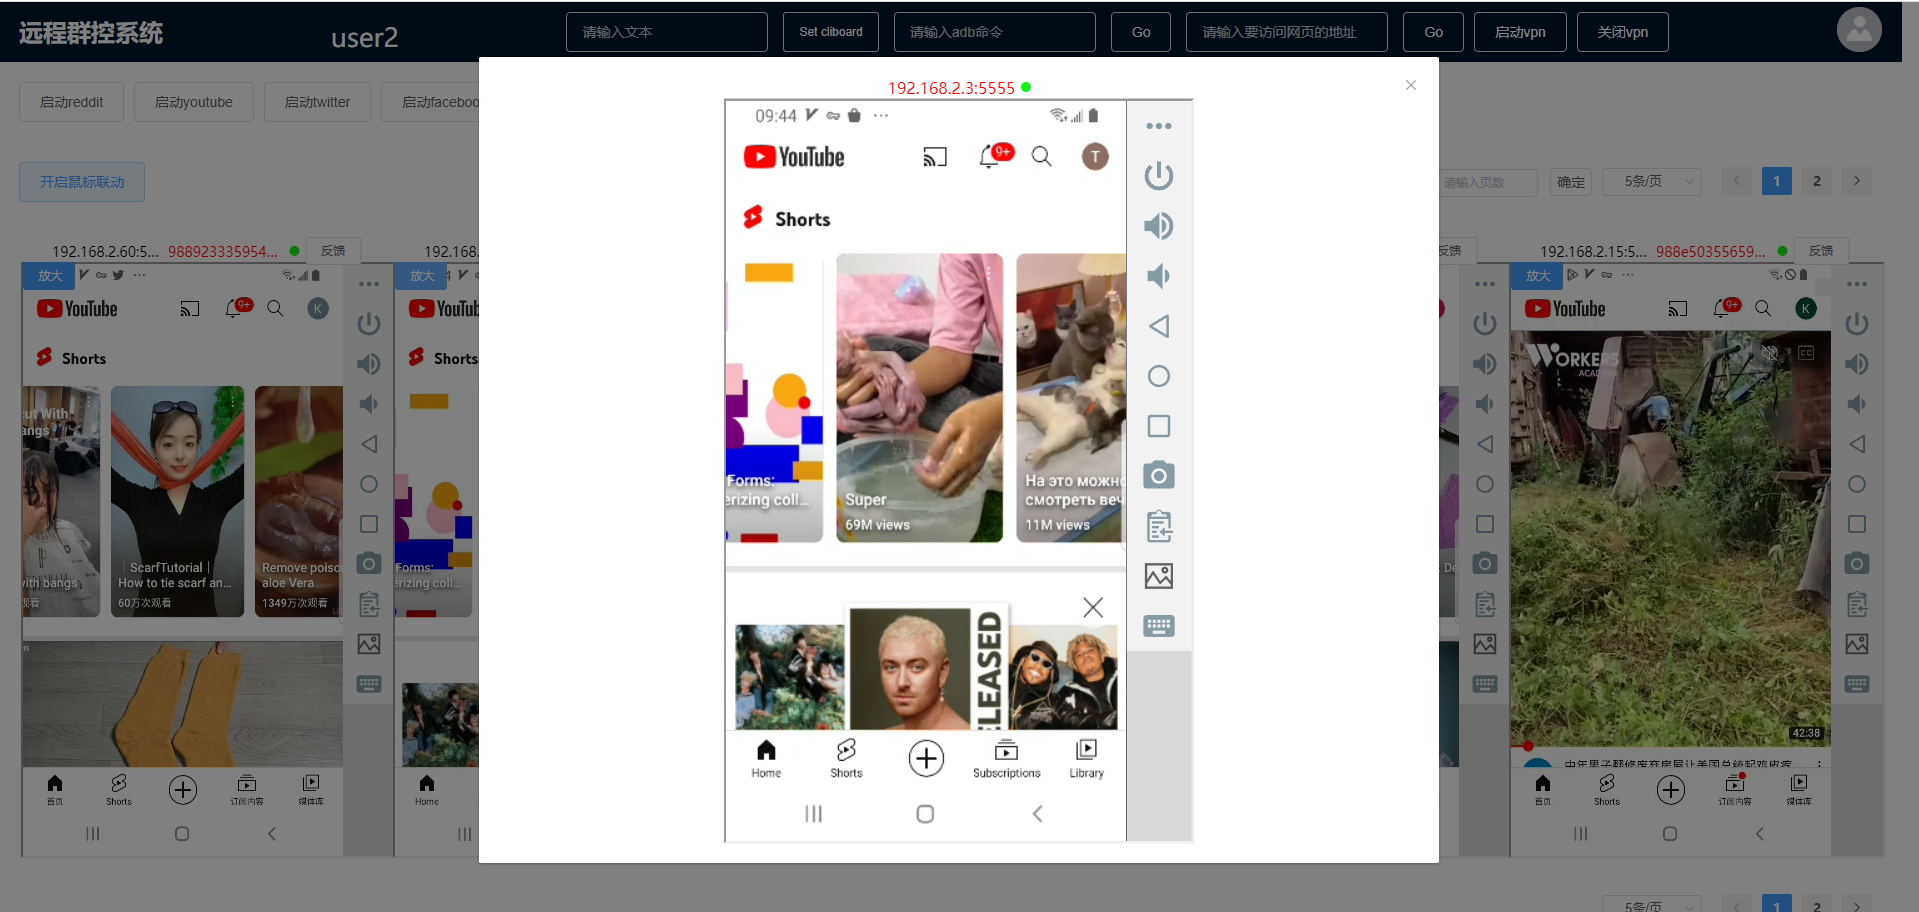1919x912 pixels.
Task: Tap the YouTube search icon in the modal
Action: pos(1041,157)
